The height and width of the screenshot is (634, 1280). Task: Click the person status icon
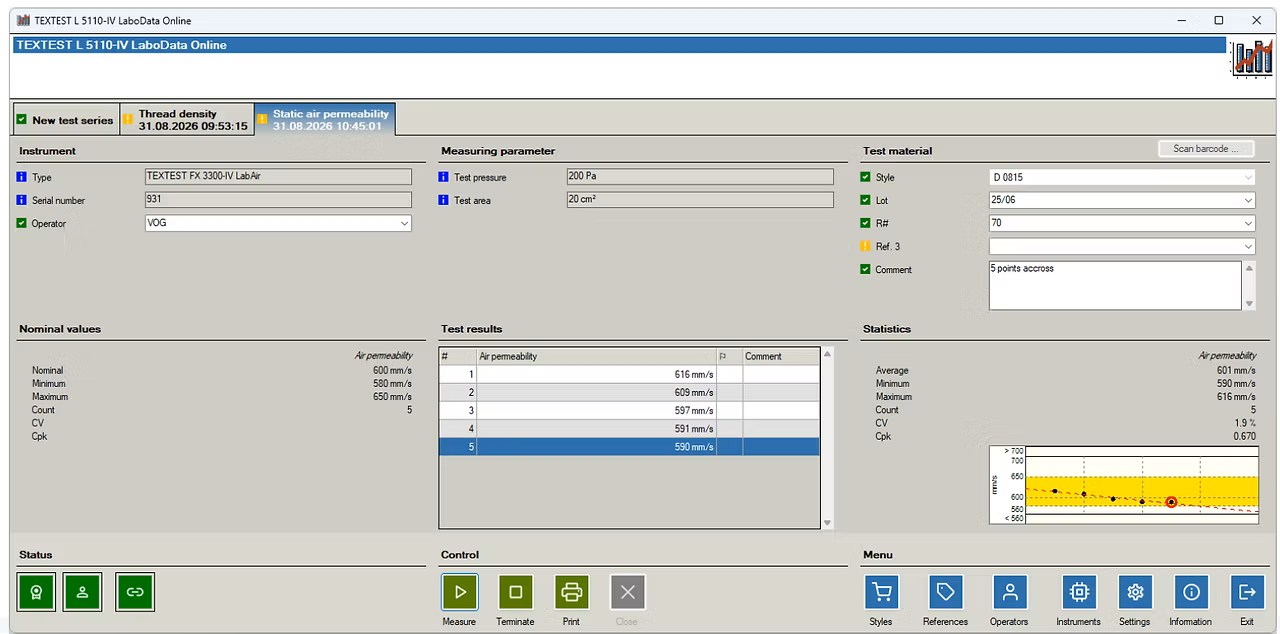click(x=83, y=592)
